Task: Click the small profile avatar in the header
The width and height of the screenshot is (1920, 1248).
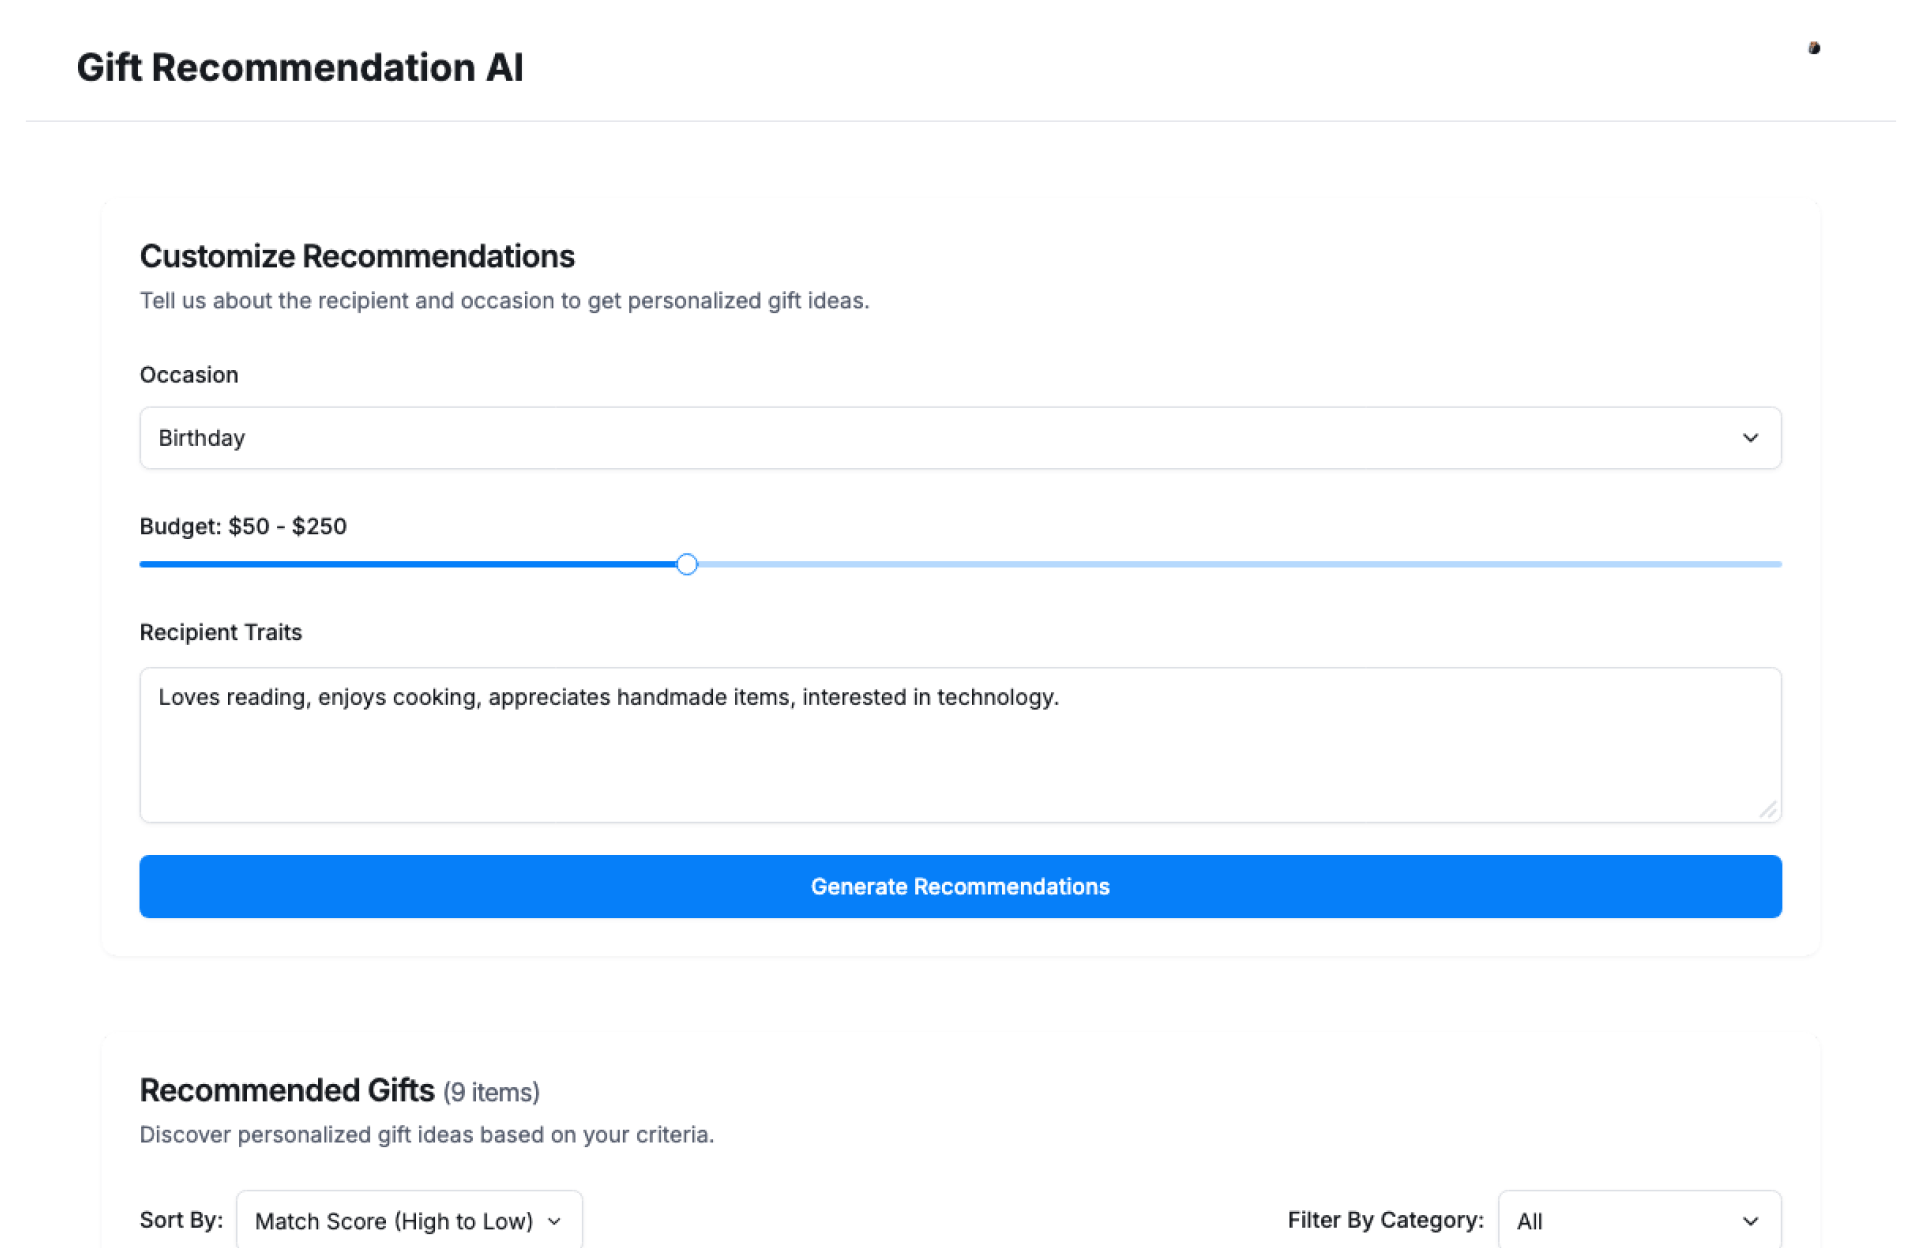Action: click(1813, 48)
